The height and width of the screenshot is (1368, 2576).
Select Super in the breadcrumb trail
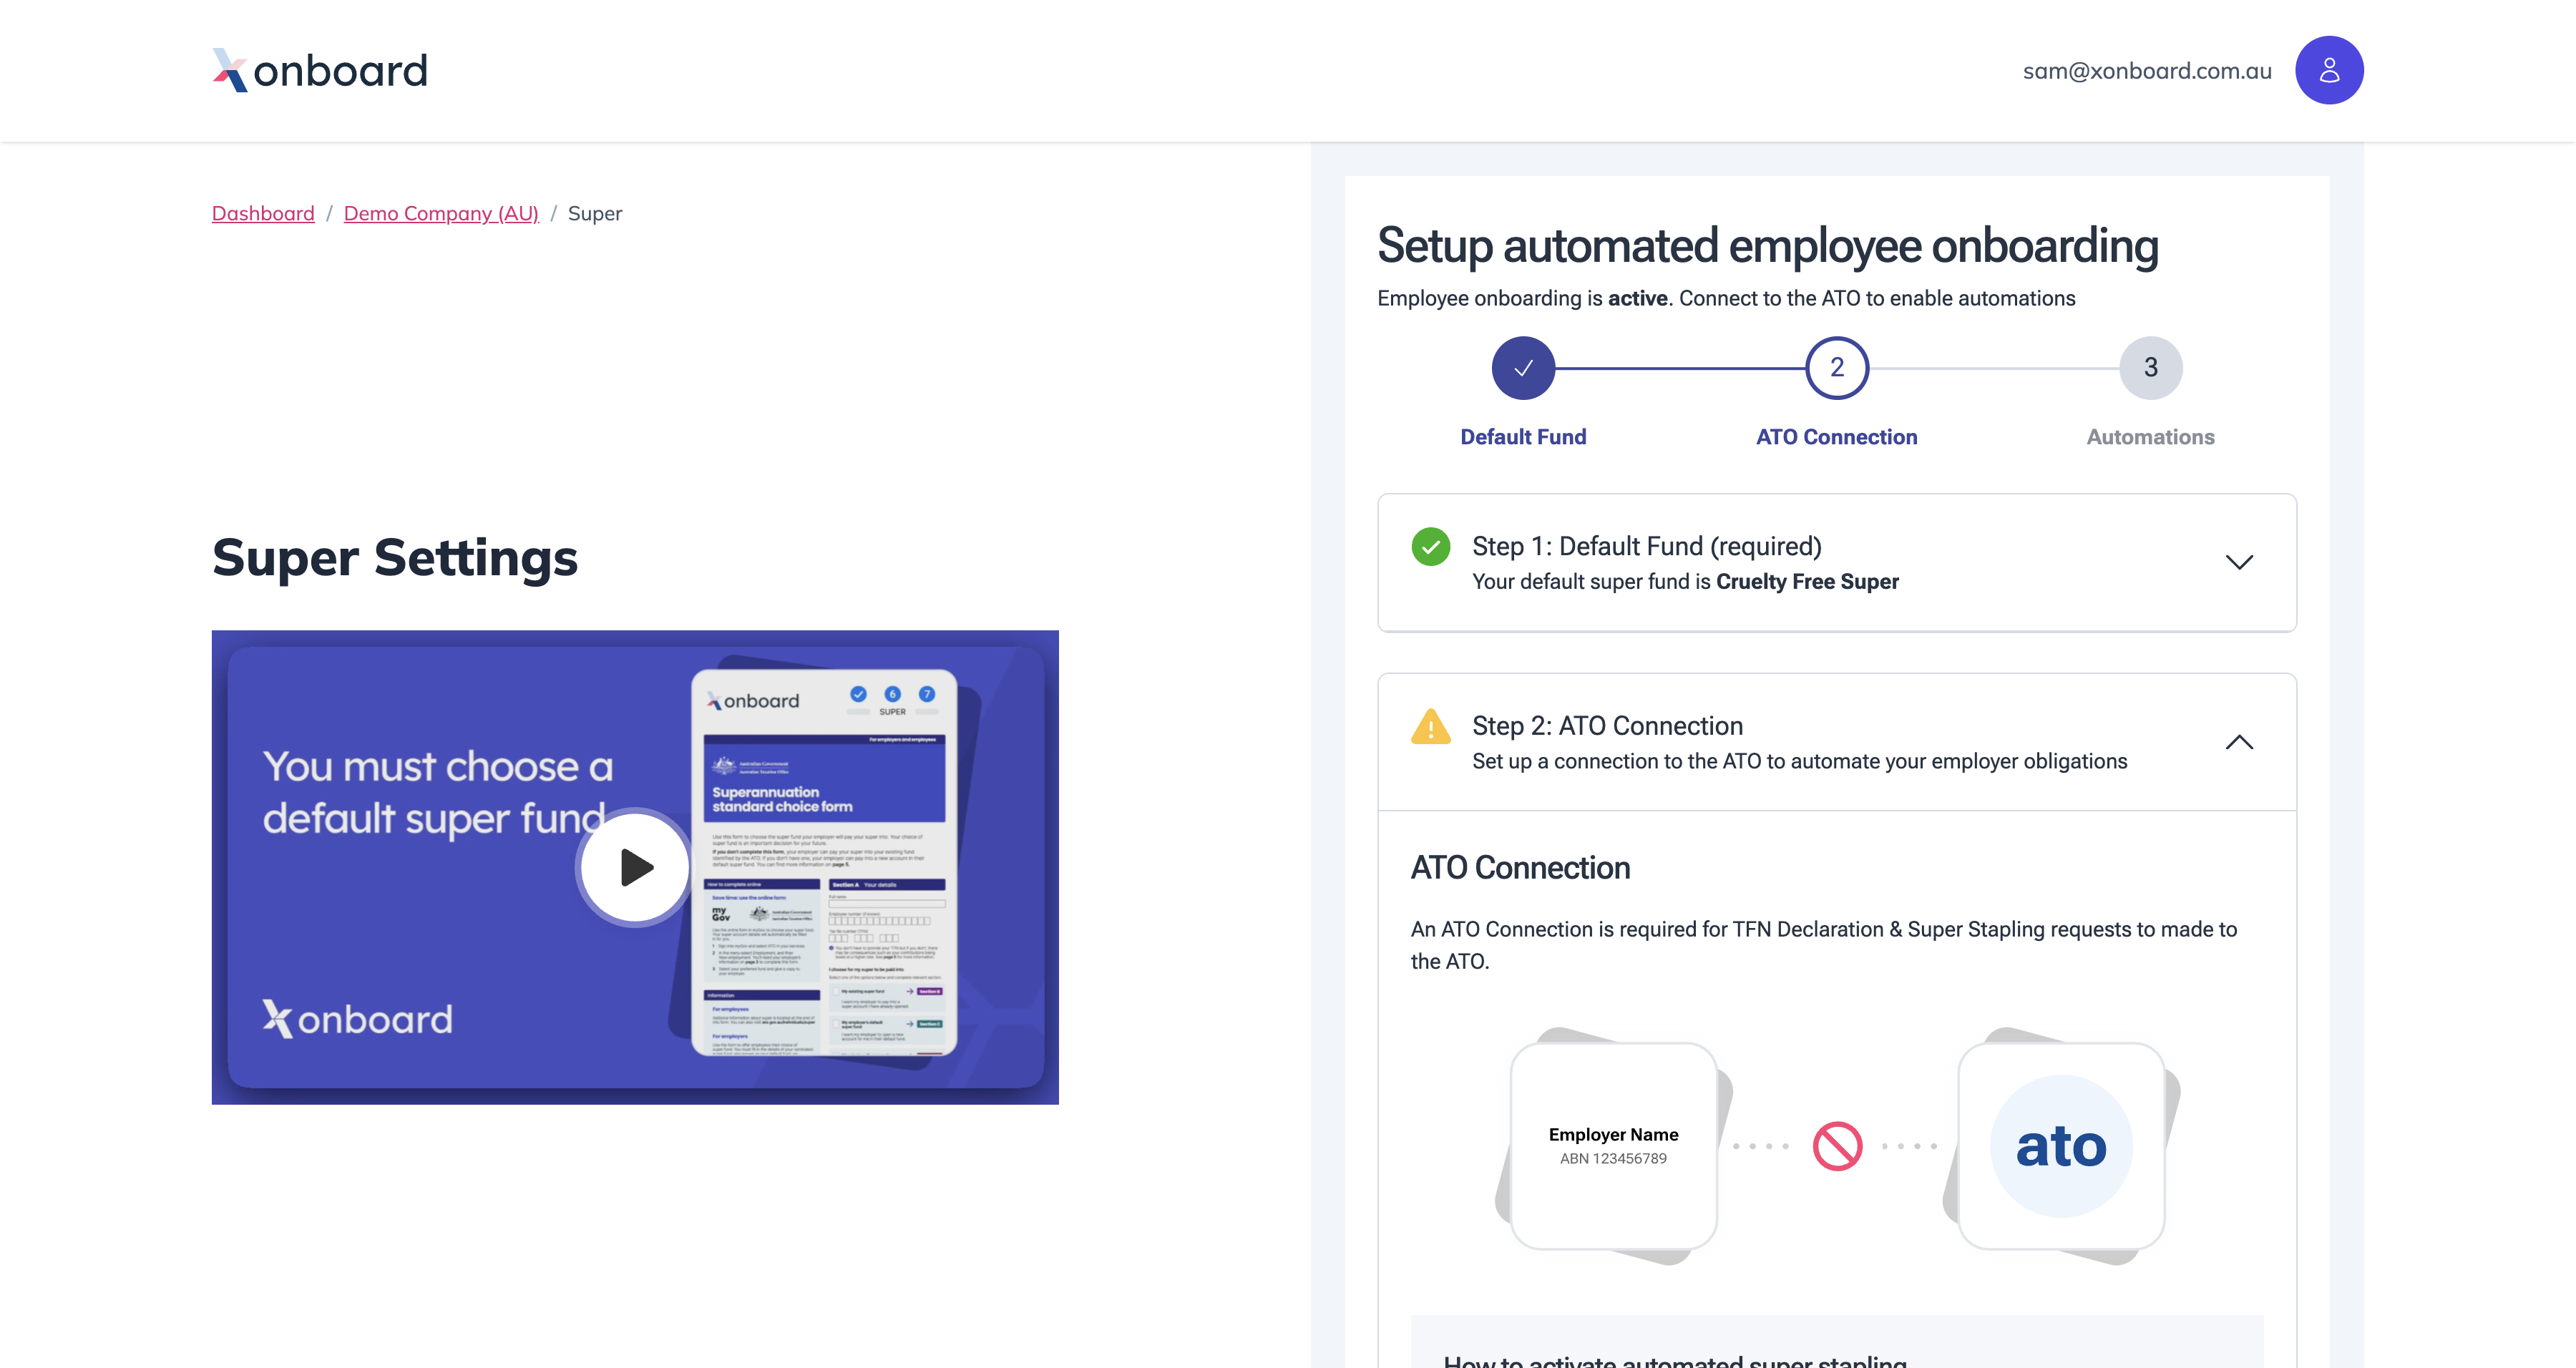pyautogui.click(x=594, y=213)
